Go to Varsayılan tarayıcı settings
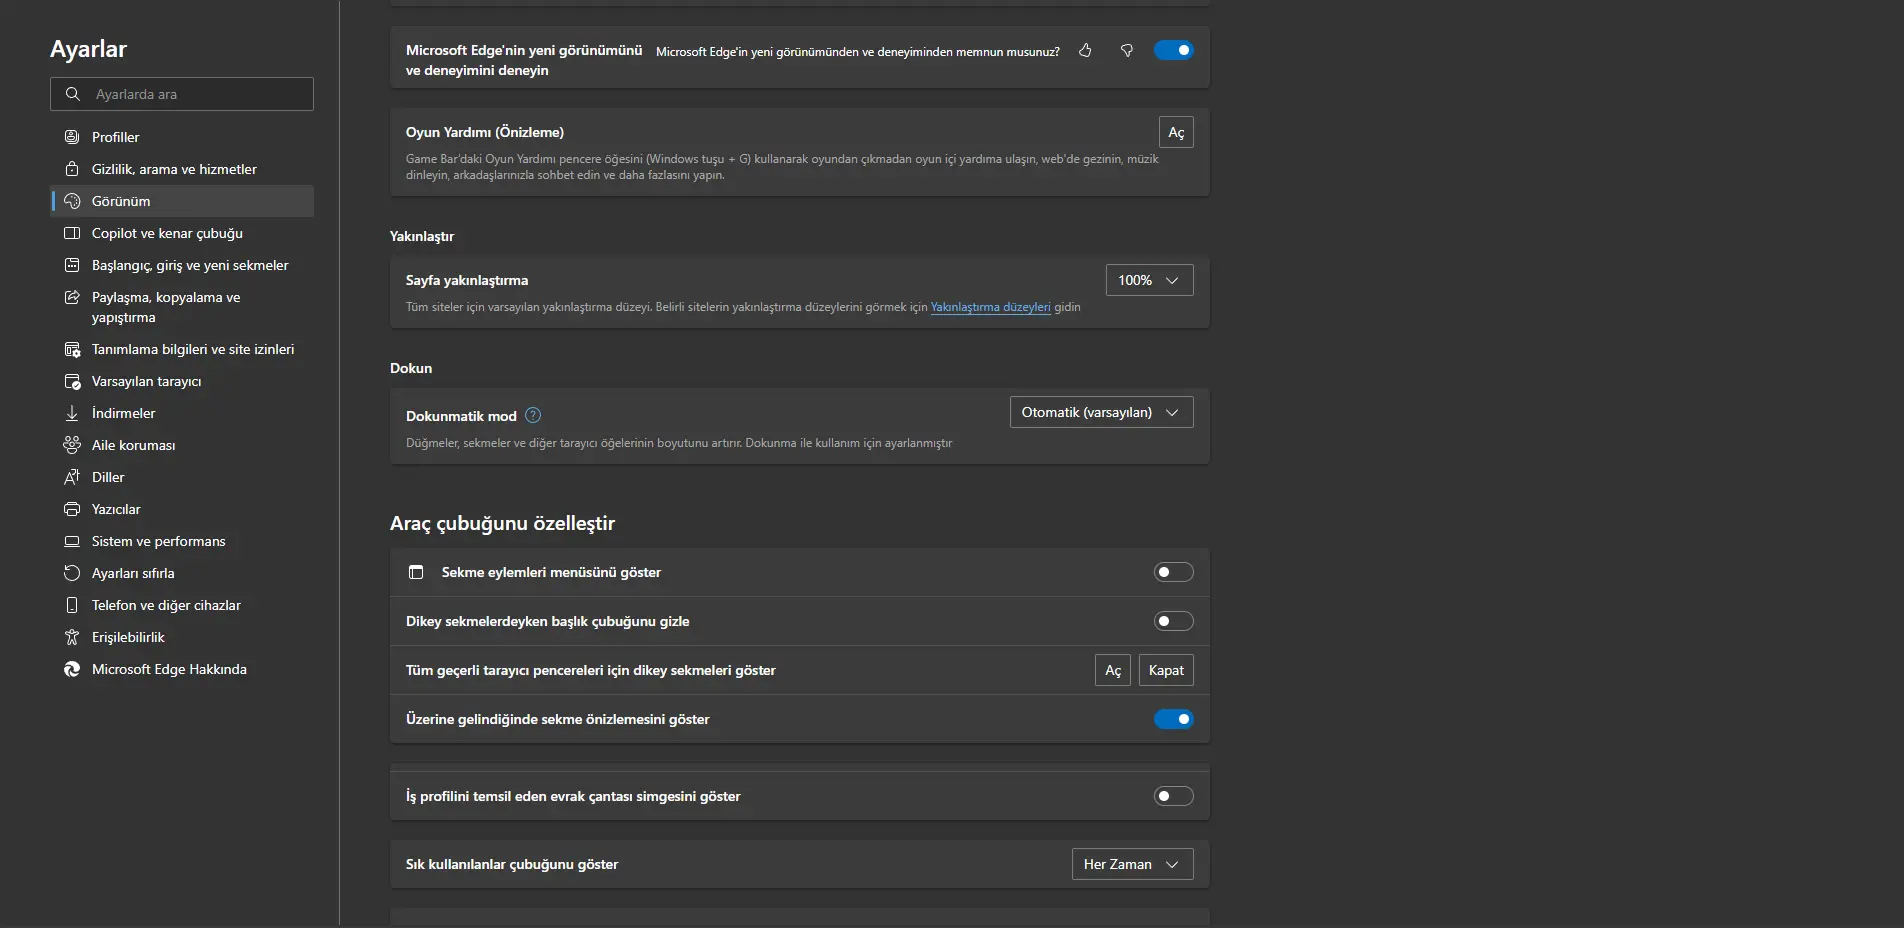The image size is (1904, 928). tap(182, 381)
